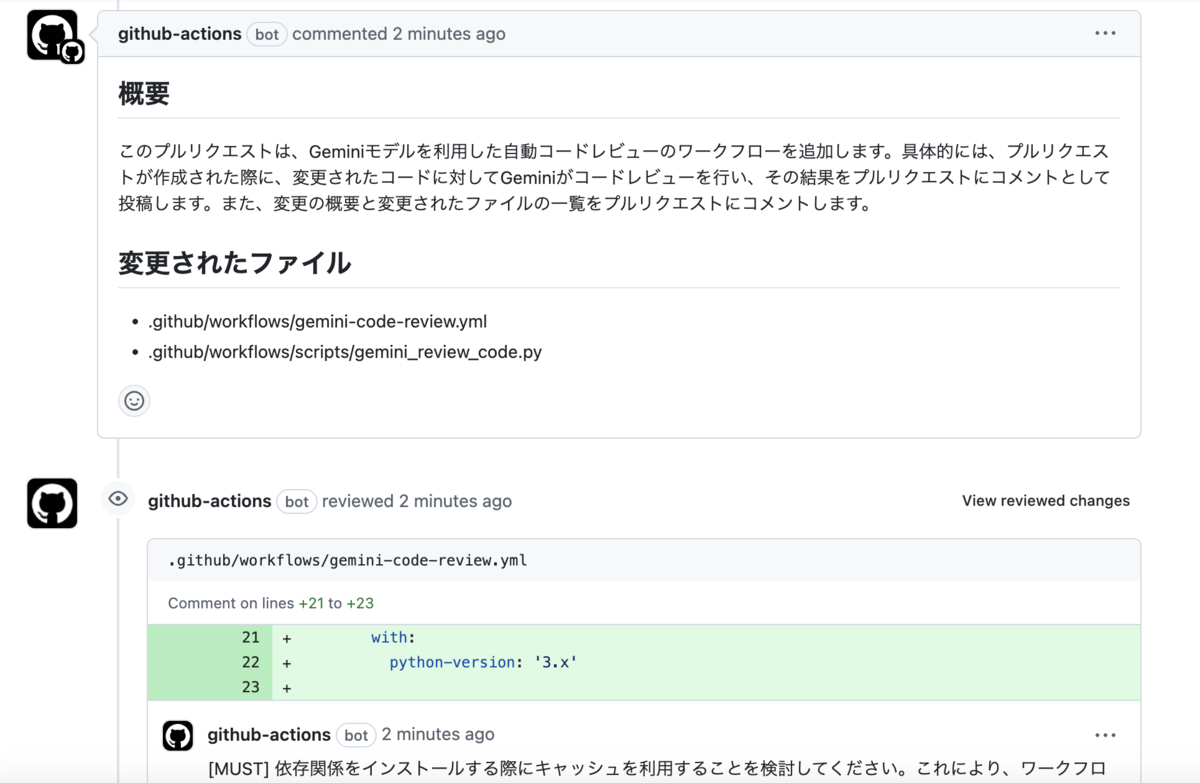Open gemini-code-review.yml file path header
1200x783 pixels.
(x=347, y=560)
